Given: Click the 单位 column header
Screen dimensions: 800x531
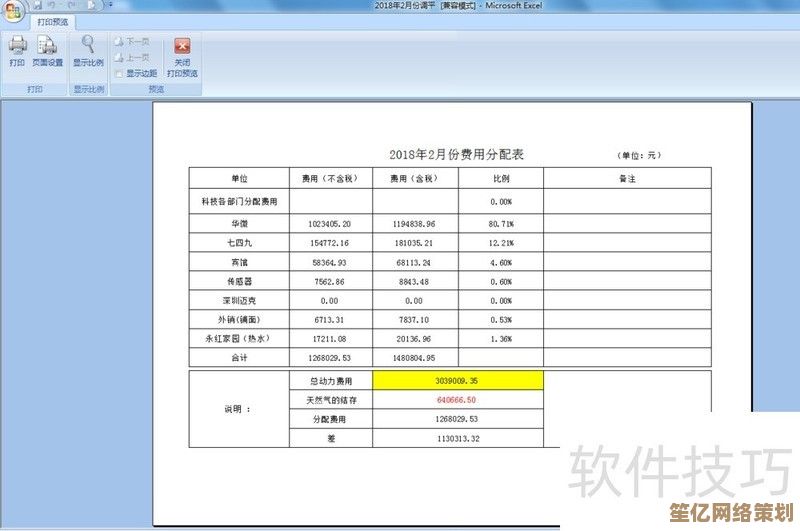Looking at the screenshot, I should click(x=239, y=179).
